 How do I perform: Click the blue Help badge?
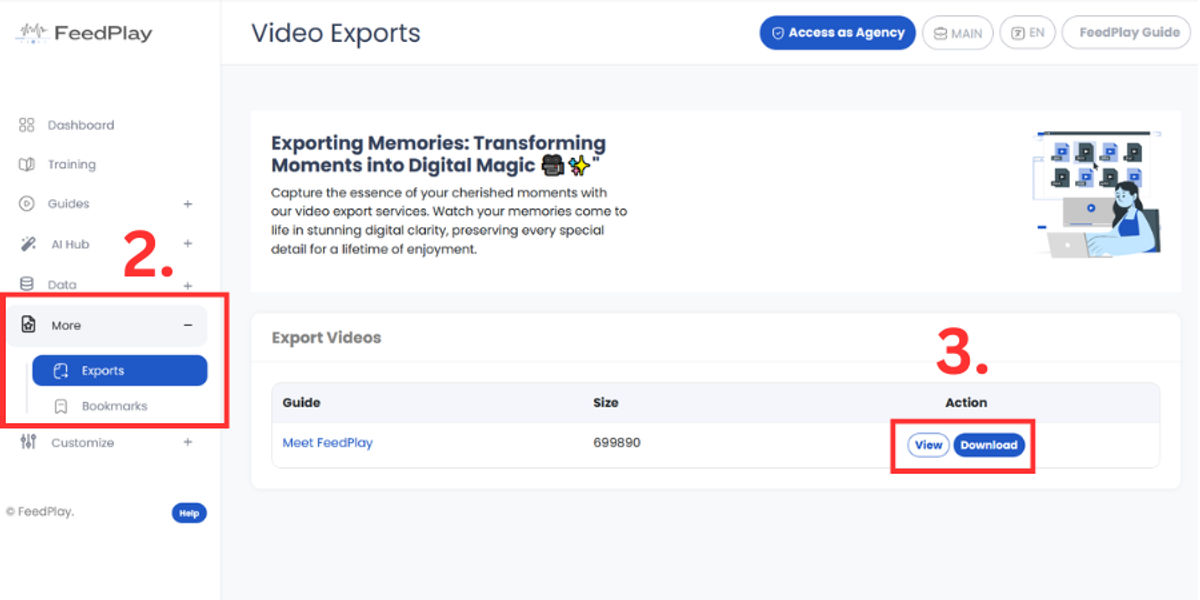point(189,513)
